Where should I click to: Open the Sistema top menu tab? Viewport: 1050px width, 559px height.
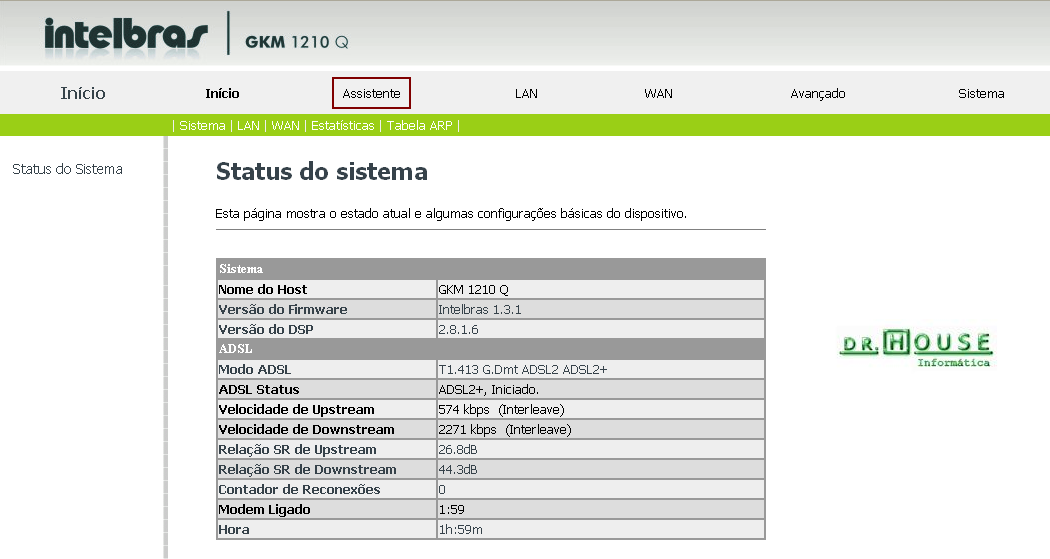[x=981, y=94]
